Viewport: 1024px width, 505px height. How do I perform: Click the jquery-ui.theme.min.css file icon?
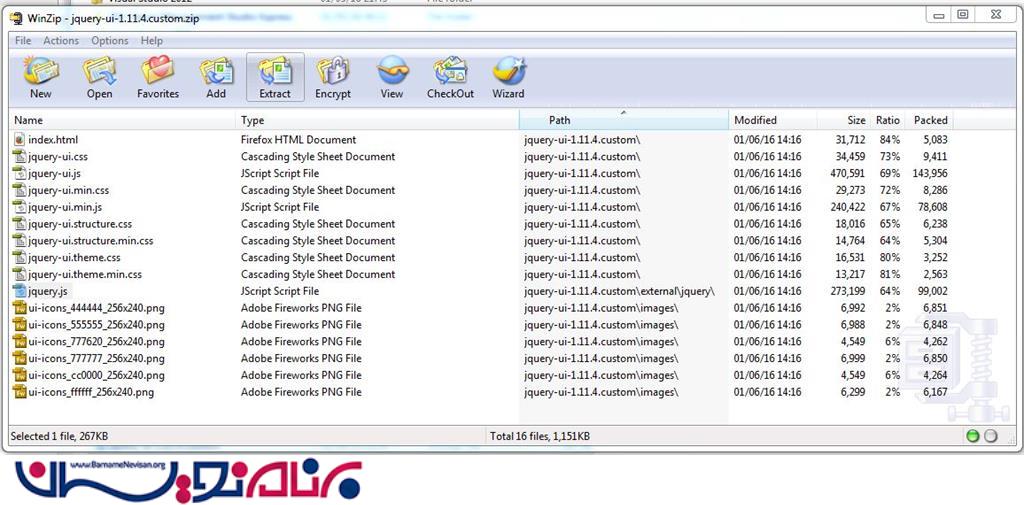pos(19,274)
